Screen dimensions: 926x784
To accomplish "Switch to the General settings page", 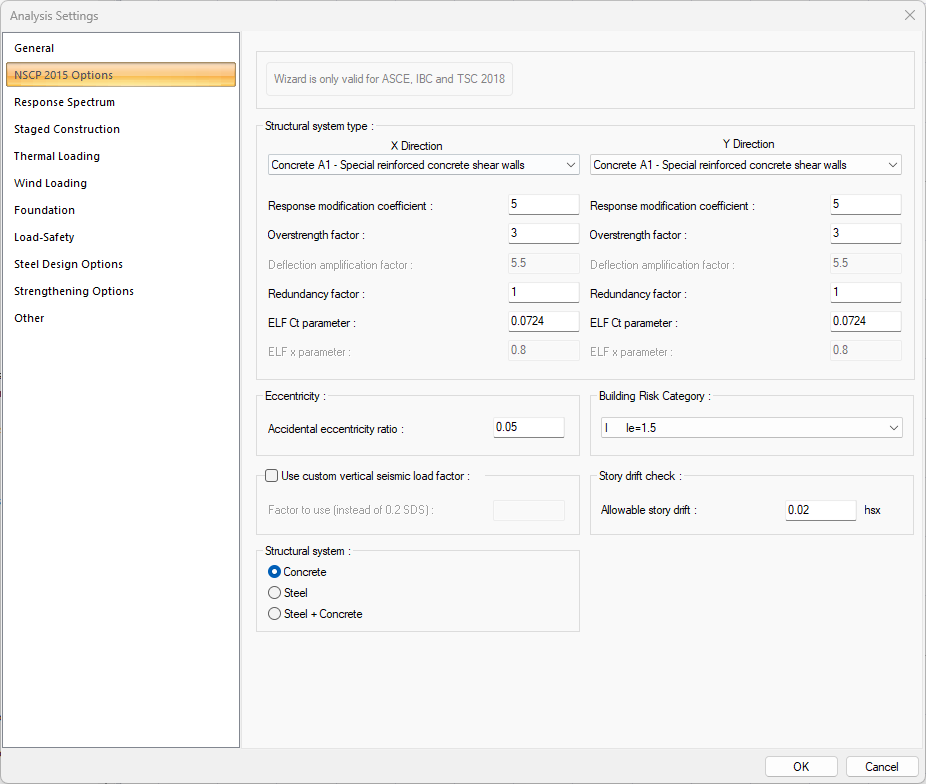I will pos(34,48).
